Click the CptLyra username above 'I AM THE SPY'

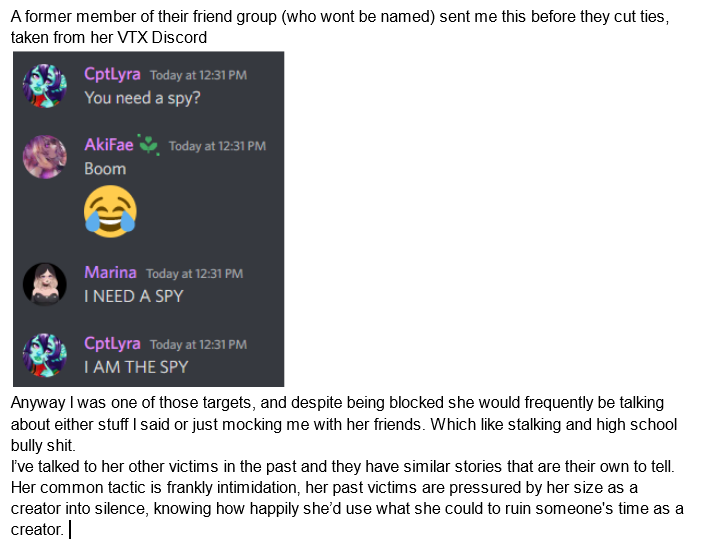click(112, 343)
